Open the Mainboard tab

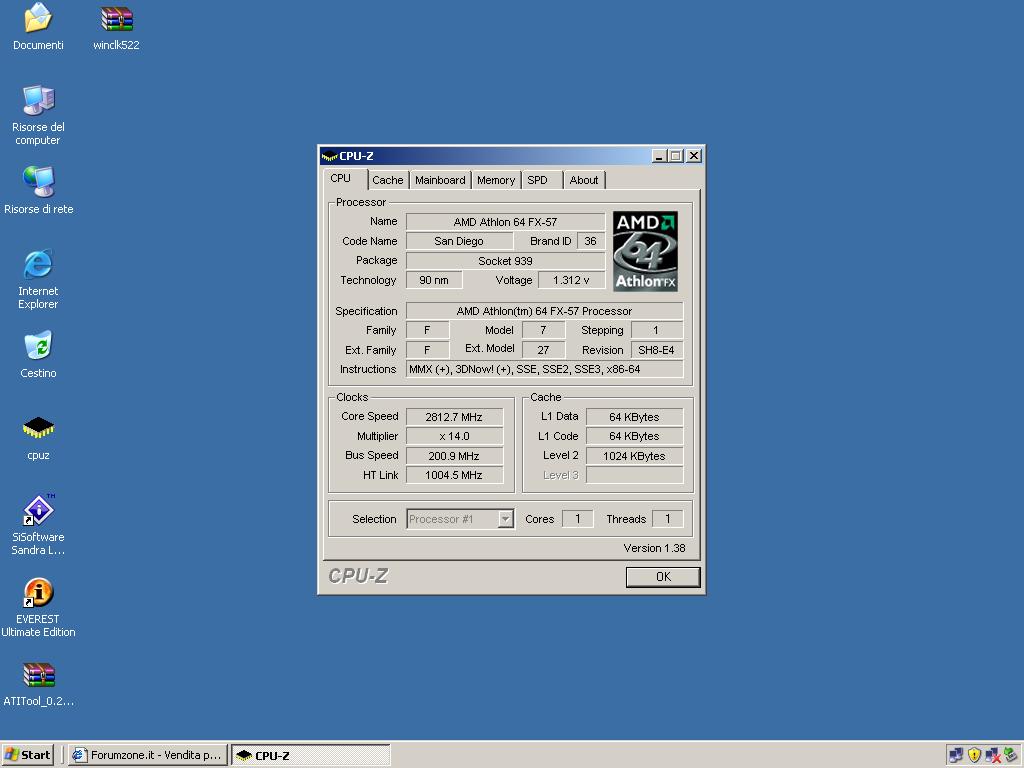coord(440,180)
